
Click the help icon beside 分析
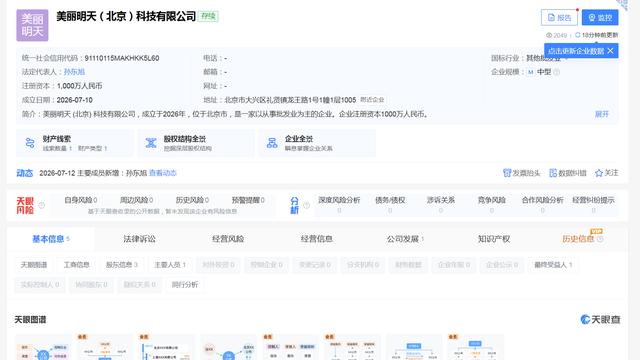coord(307,205)
